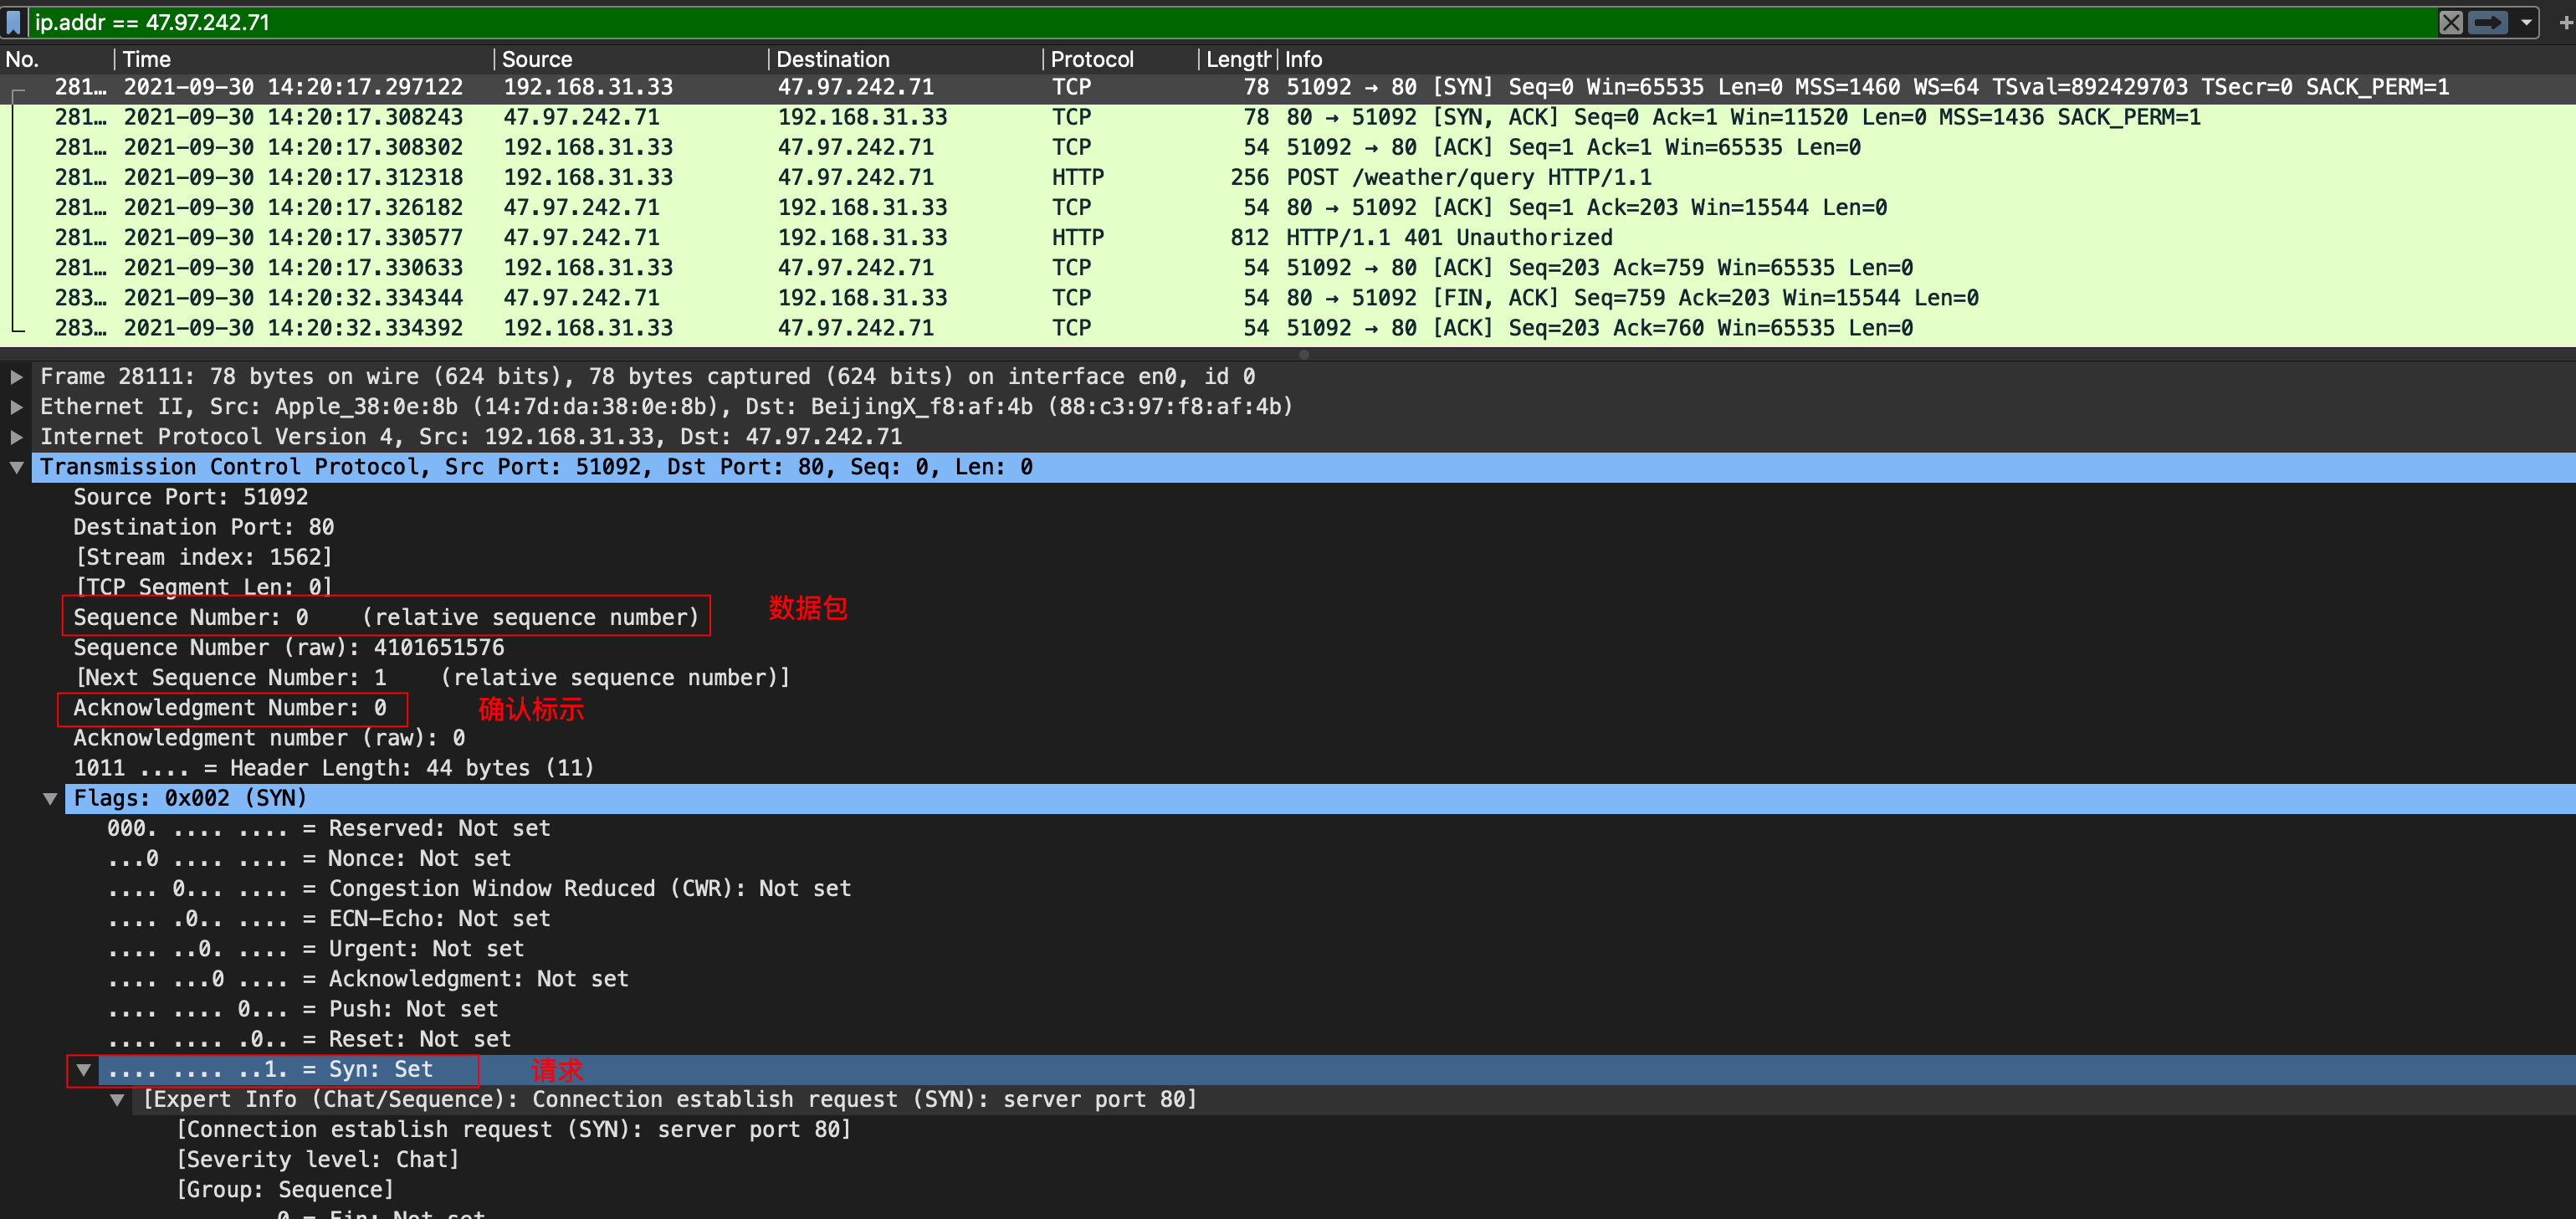Sort packets by the No. column header
Image resolution: width=2576 pixels, height=1219 pixels.
point(57,59)
